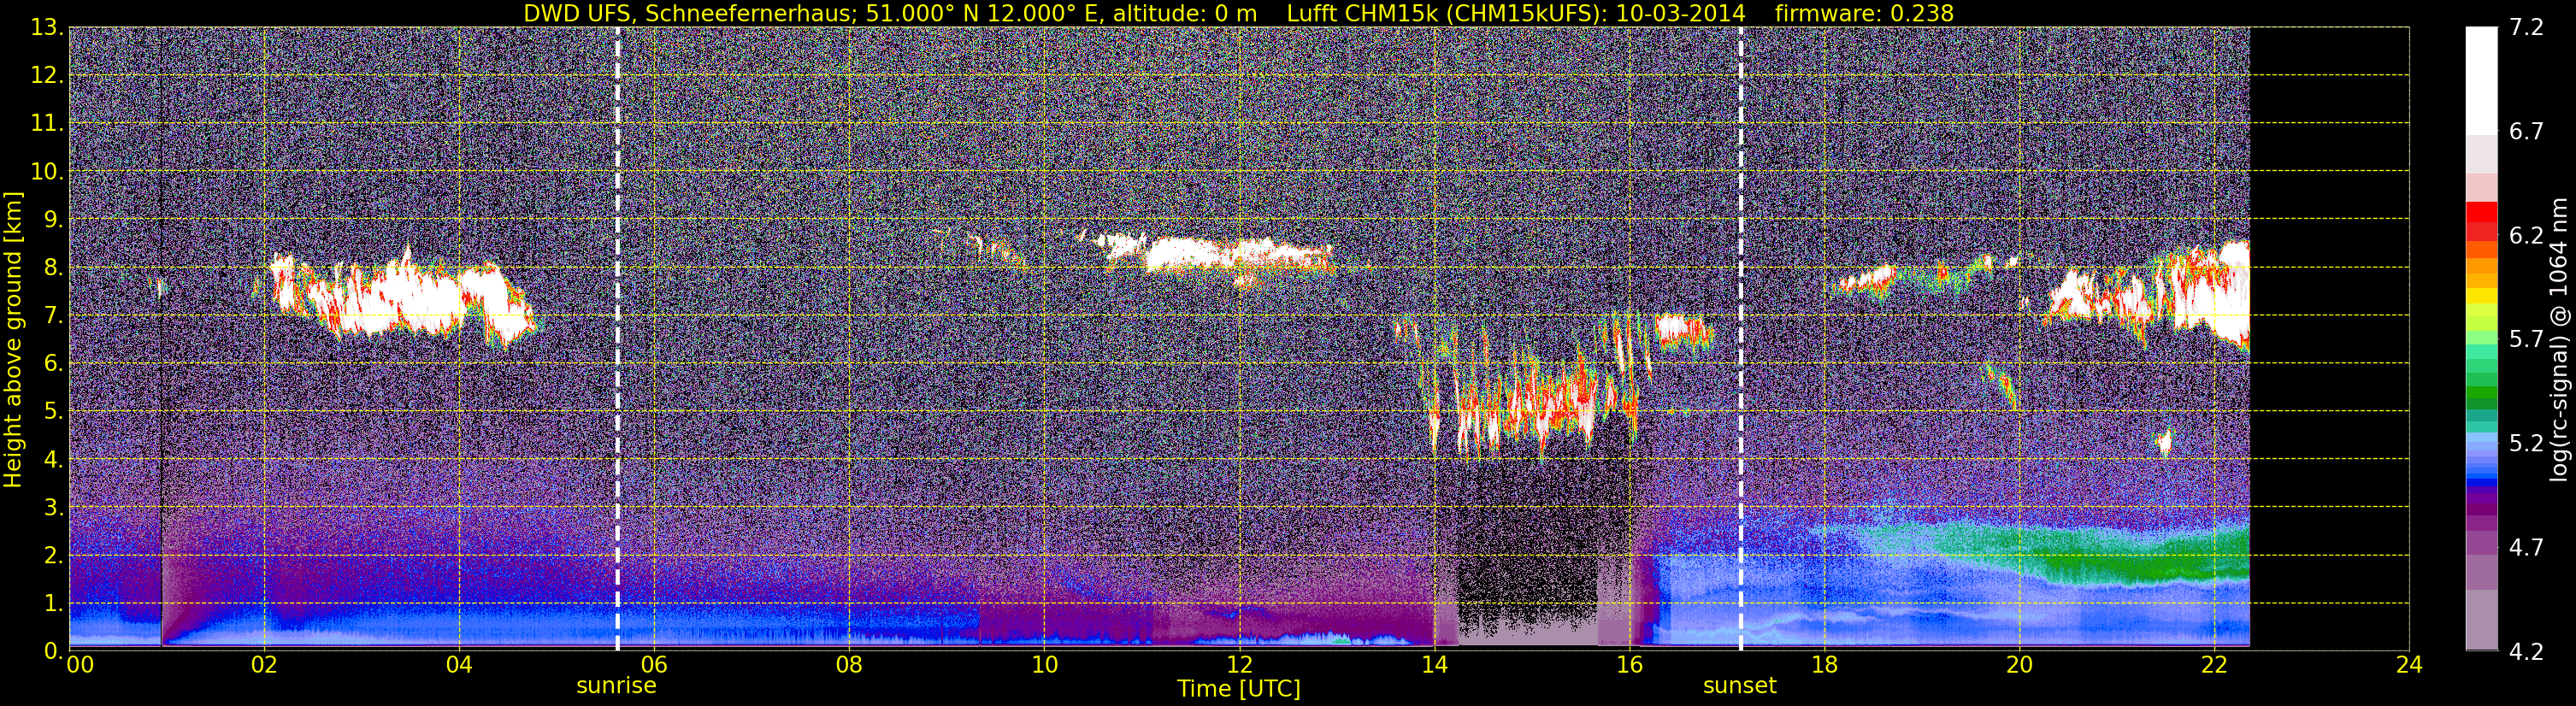Screen dimensions: 2576x706
Task: Click the height axis tick label 1
Action: [53, 604]
